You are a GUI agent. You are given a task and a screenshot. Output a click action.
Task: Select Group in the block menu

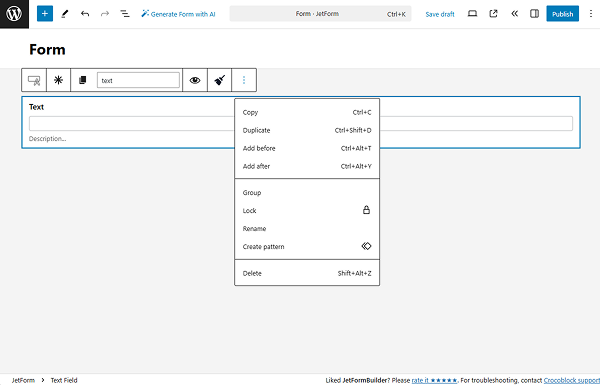307,192
